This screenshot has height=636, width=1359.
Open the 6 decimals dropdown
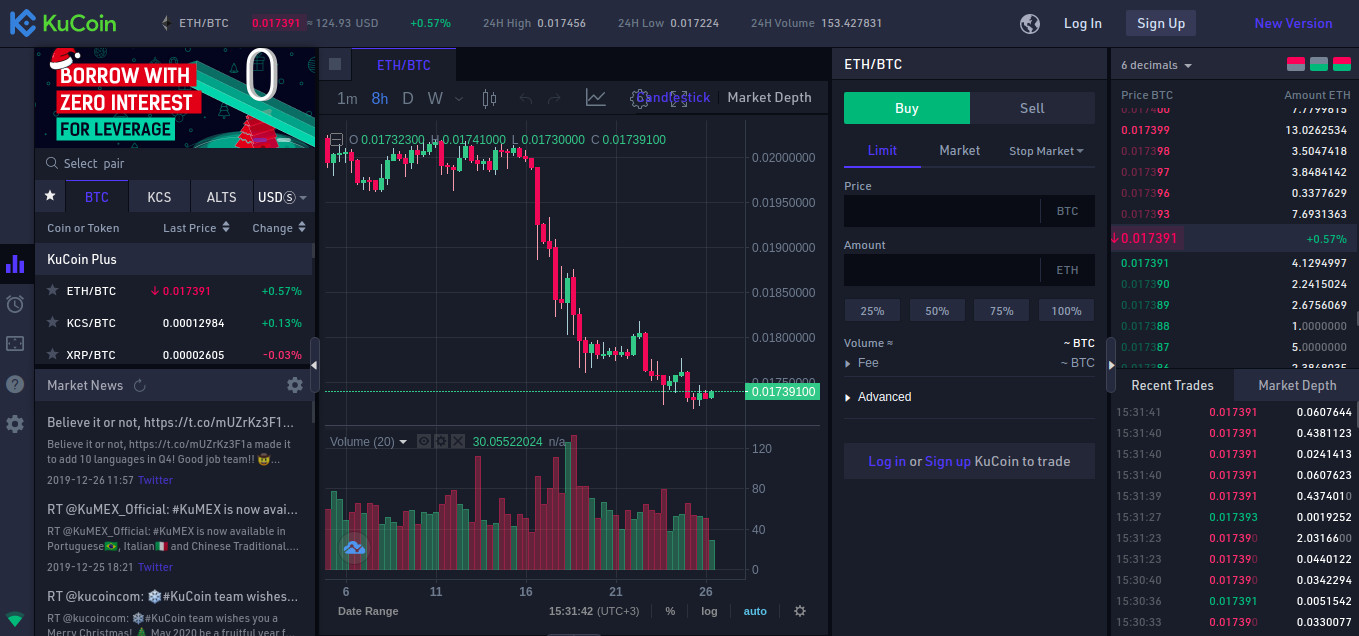point(1157,65)
